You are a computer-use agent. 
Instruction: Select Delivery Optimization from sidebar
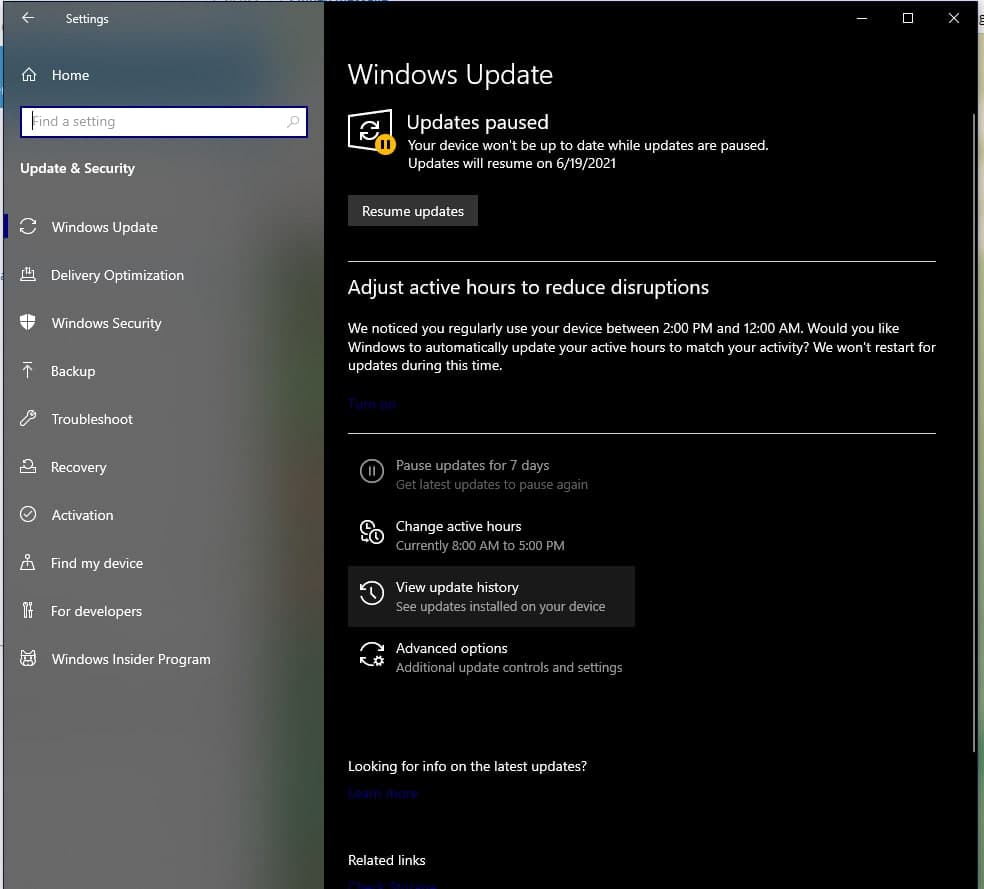click(117, 275)
